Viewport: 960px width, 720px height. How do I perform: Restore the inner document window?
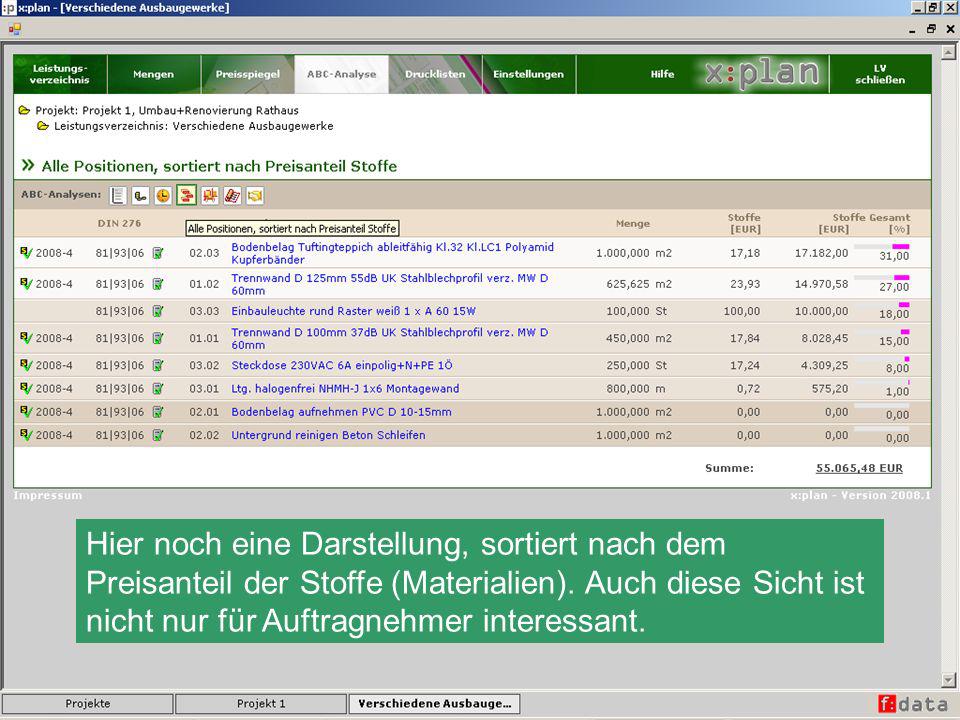click(931, 29)
